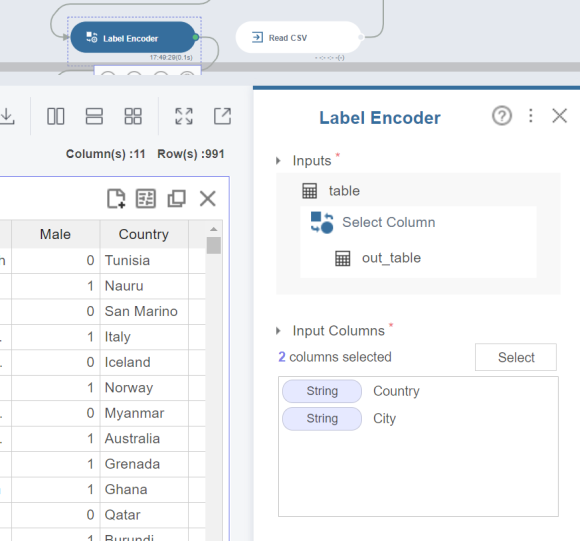This screenshot has height=541, width=580.
Task: Select the City column entry
Action: pyautogui.click(x=385, y=419)
